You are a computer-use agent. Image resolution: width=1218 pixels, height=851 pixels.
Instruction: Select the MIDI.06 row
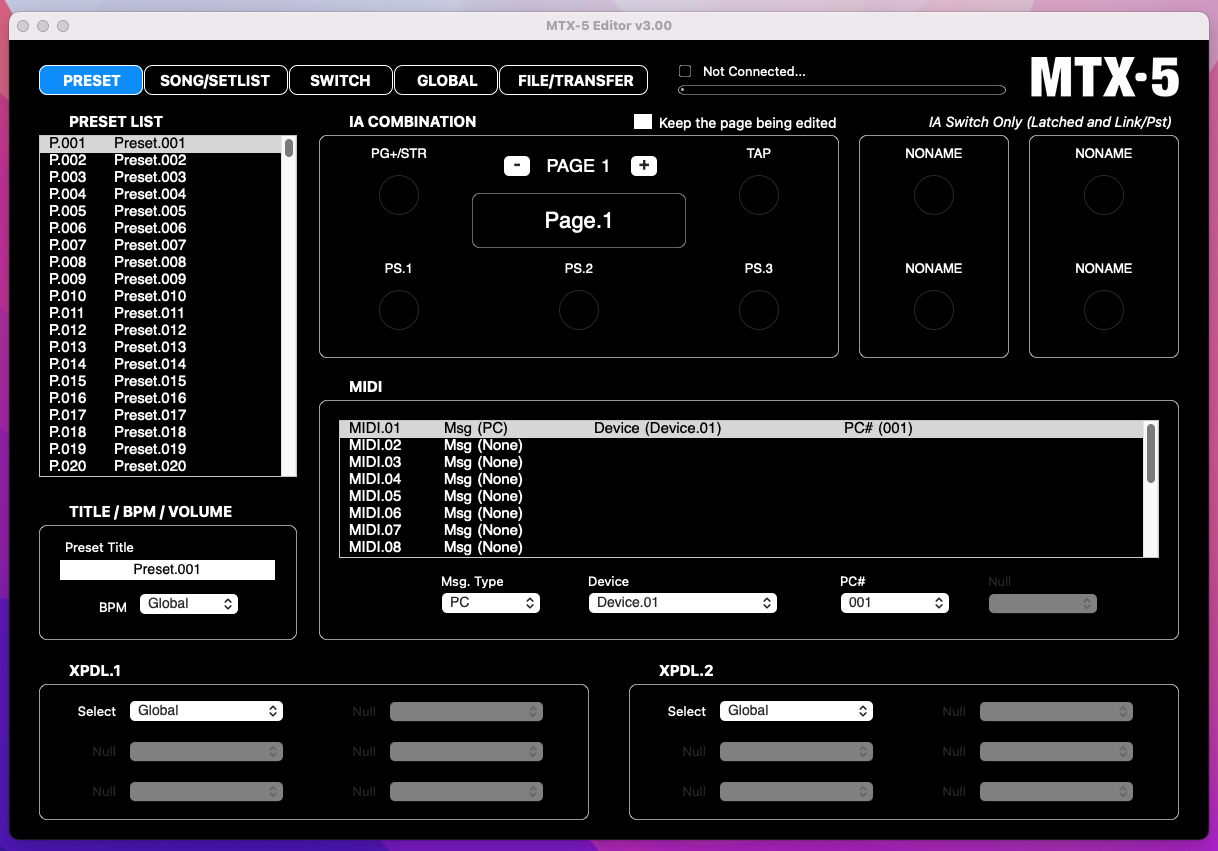pos(742,513)
